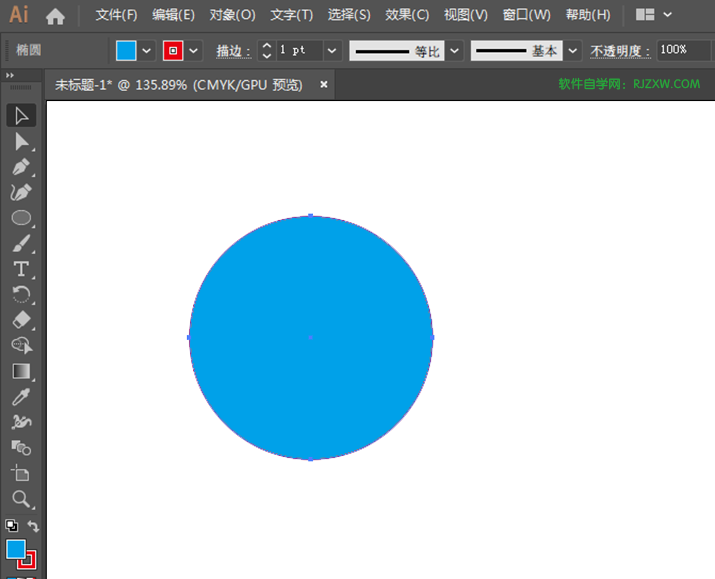
Task: Click the 不透明度 opacity panel link
Action: (x=620, y=51)
